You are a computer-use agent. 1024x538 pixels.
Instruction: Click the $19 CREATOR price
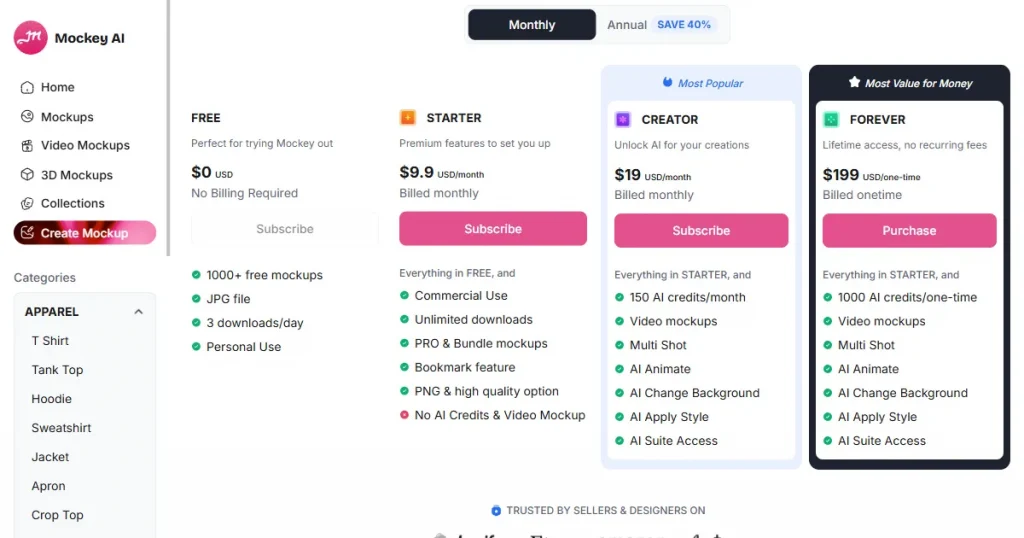[628, 174]
